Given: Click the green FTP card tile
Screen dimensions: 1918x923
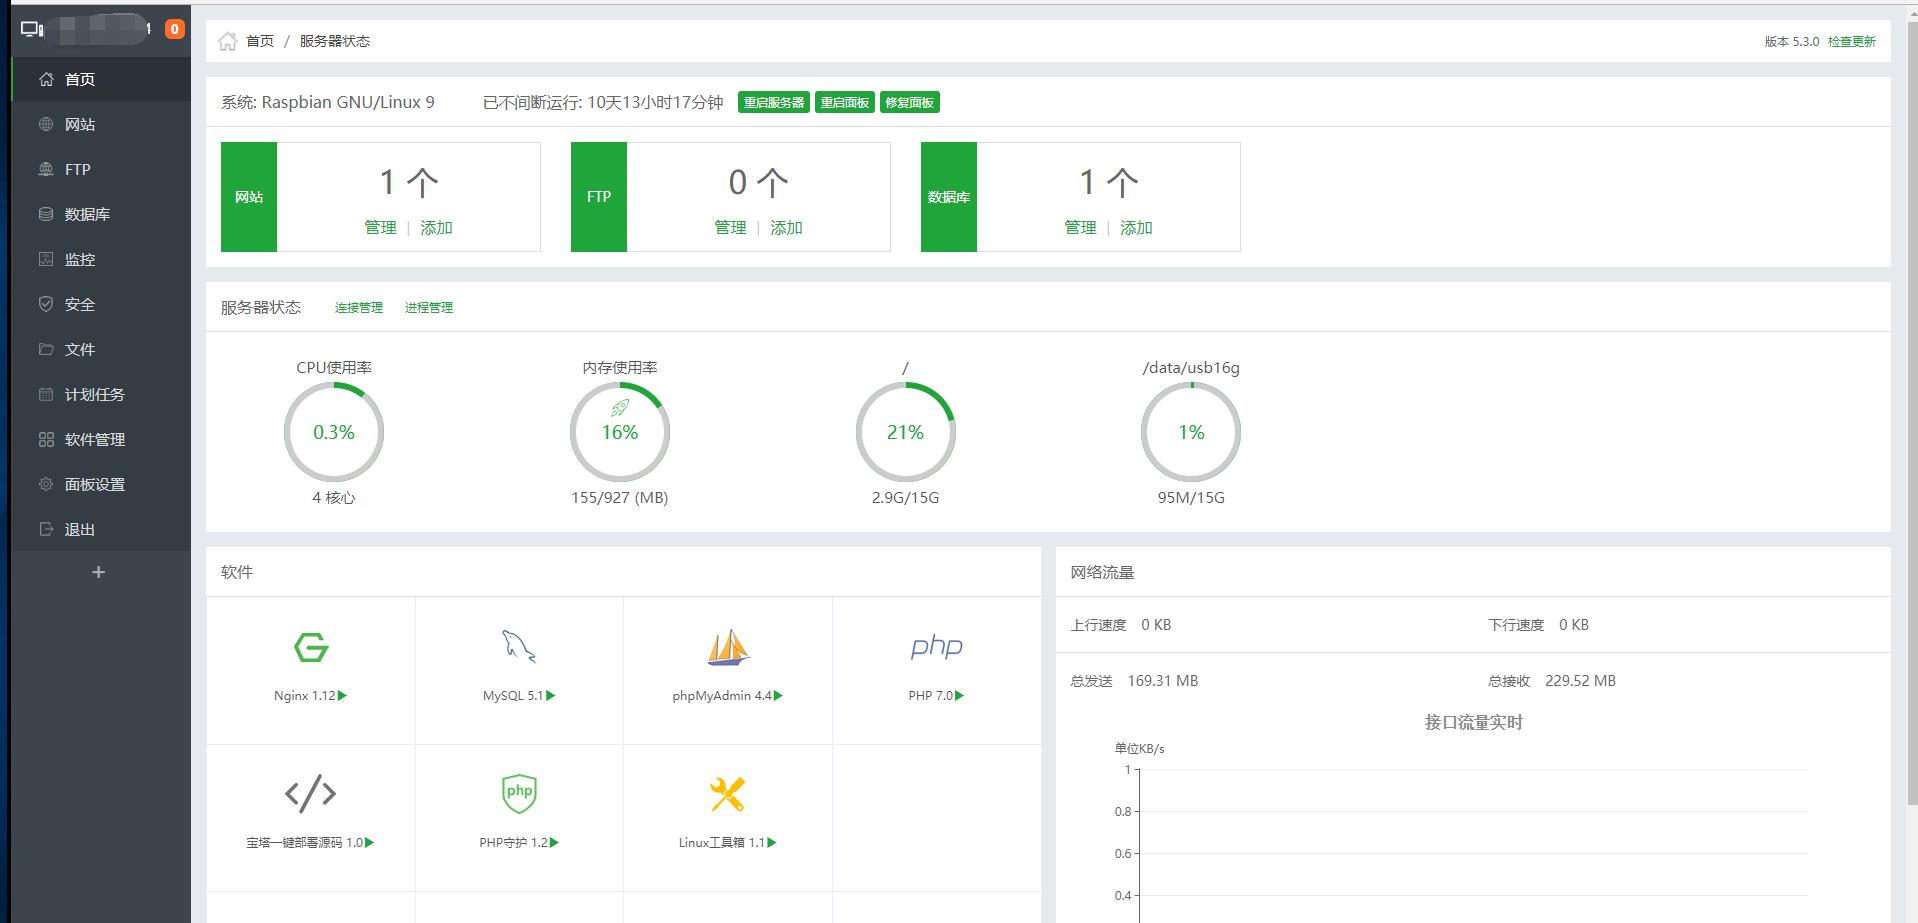Looking at the screenshot, I should [x=599, y=197].
